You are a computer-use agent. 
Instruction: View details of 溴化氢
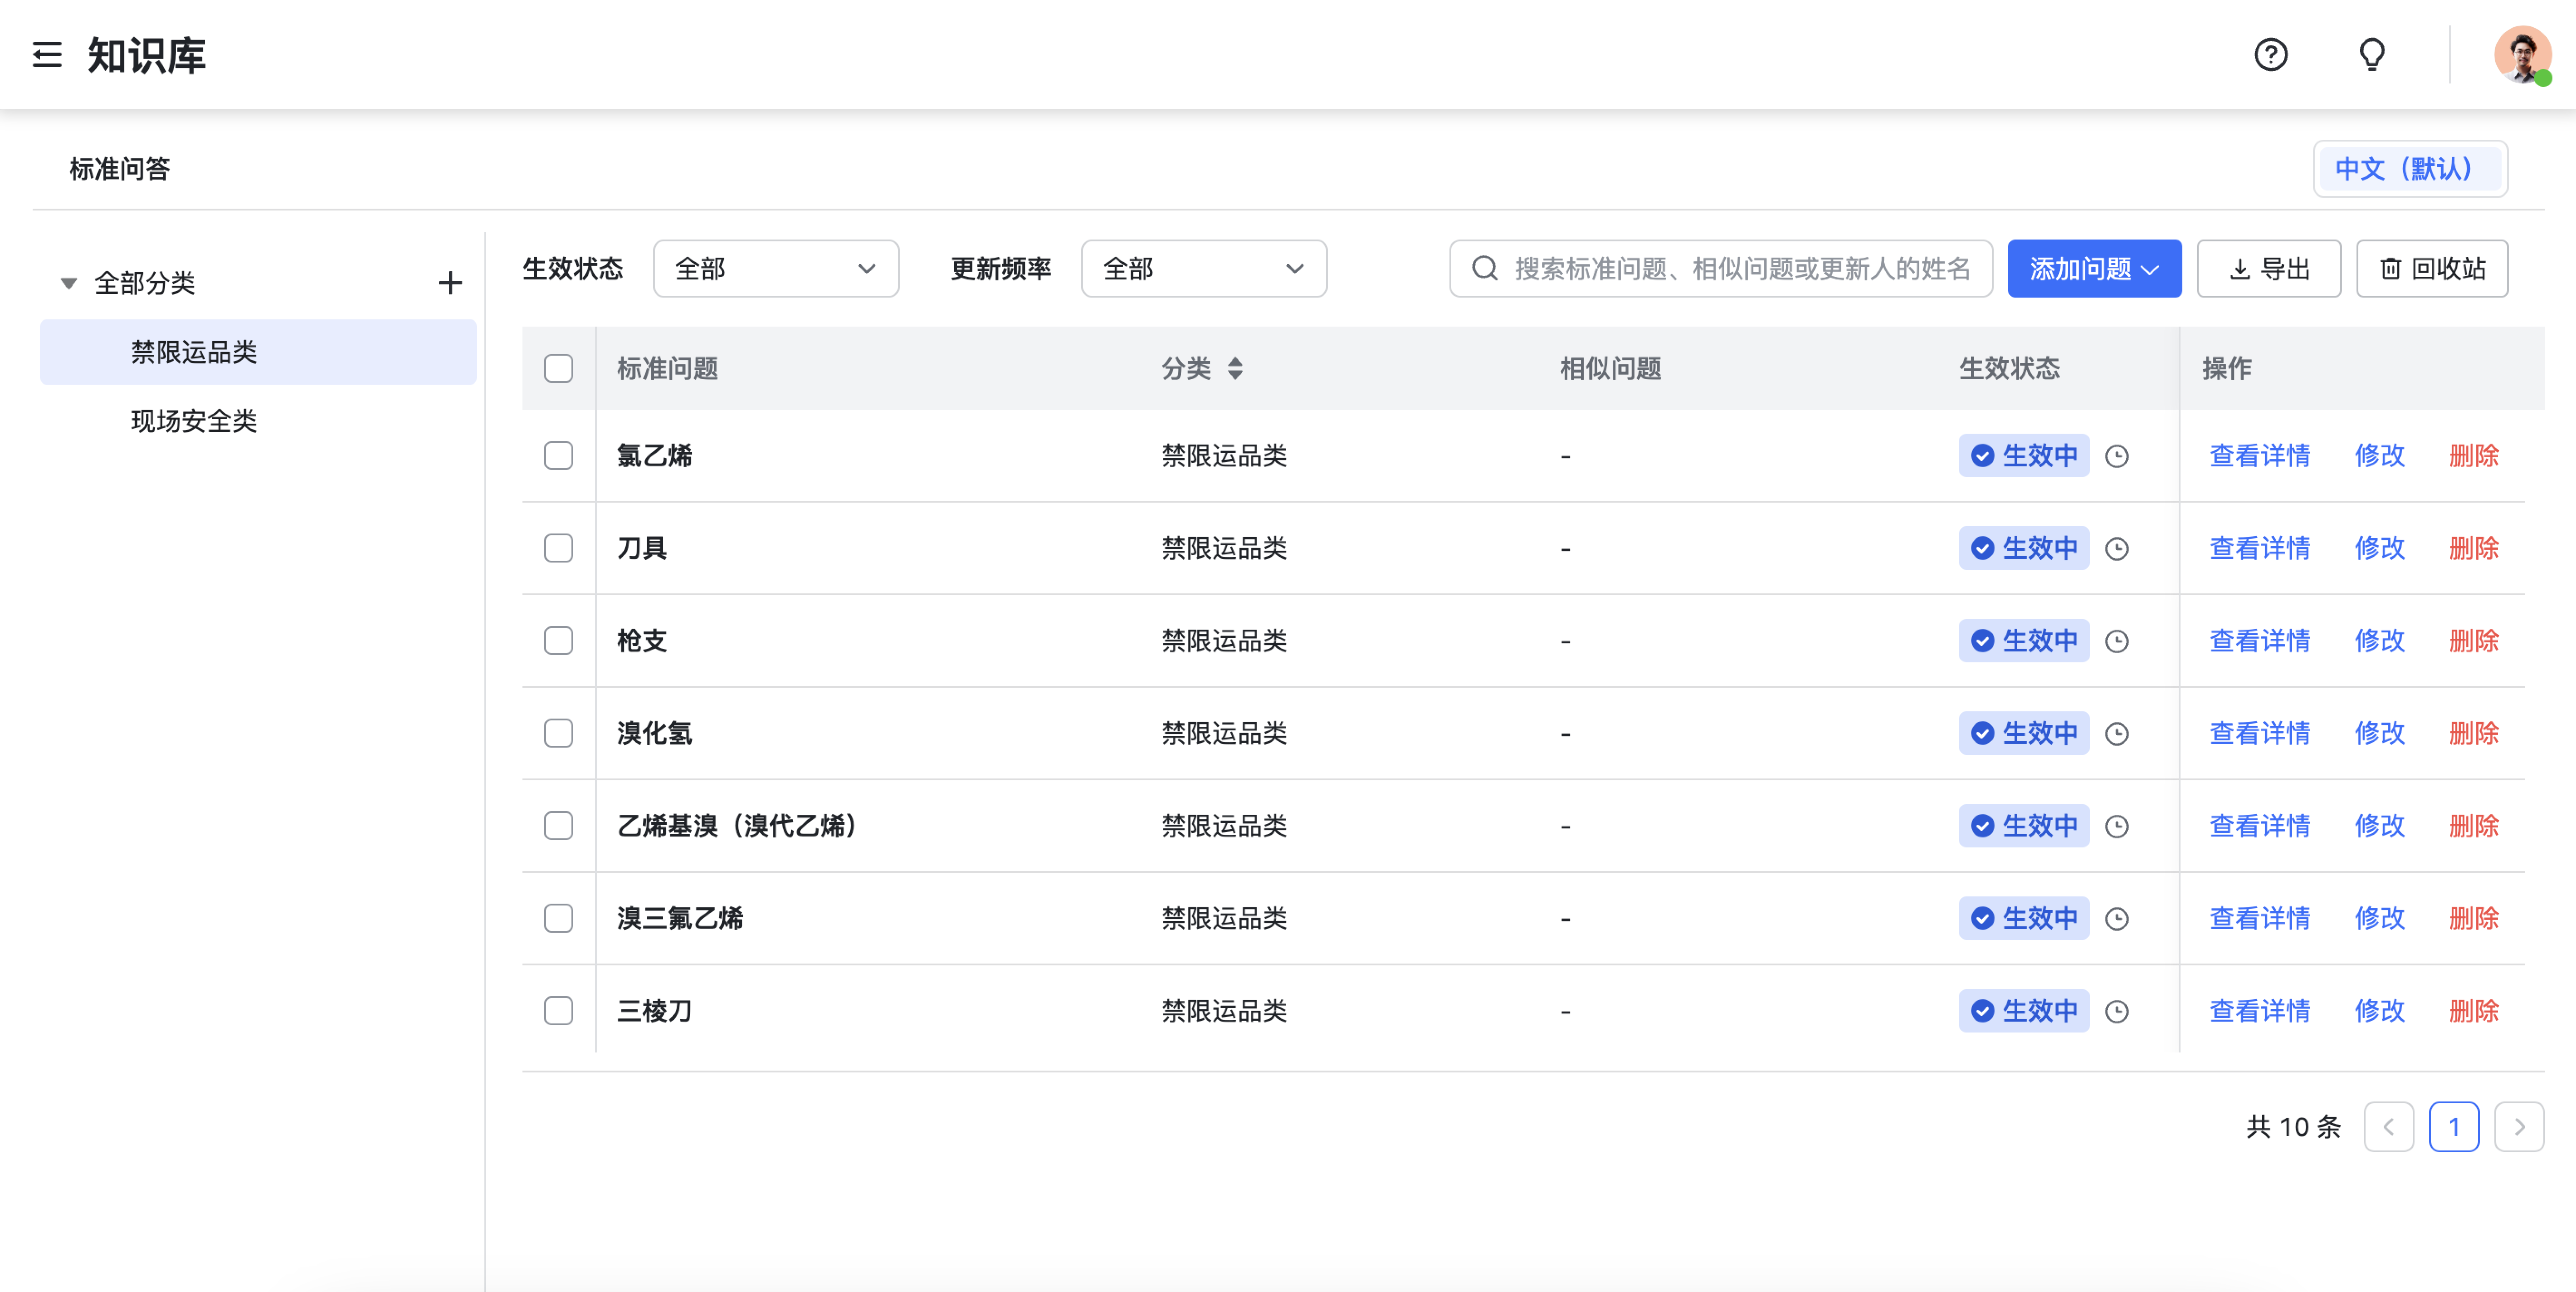[2259, 734]
